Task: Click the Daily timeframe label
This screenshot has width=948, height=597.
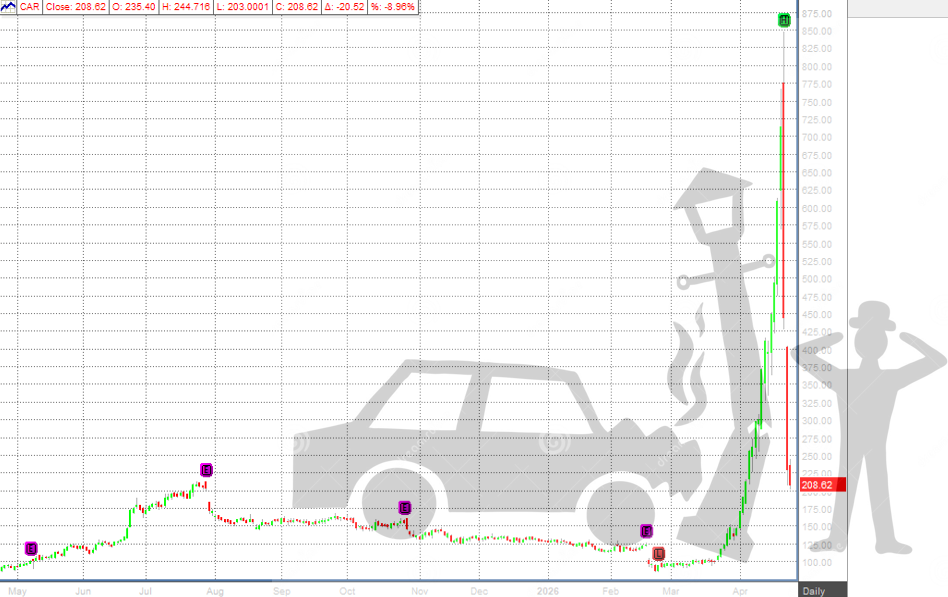Action: coord(813,590)
